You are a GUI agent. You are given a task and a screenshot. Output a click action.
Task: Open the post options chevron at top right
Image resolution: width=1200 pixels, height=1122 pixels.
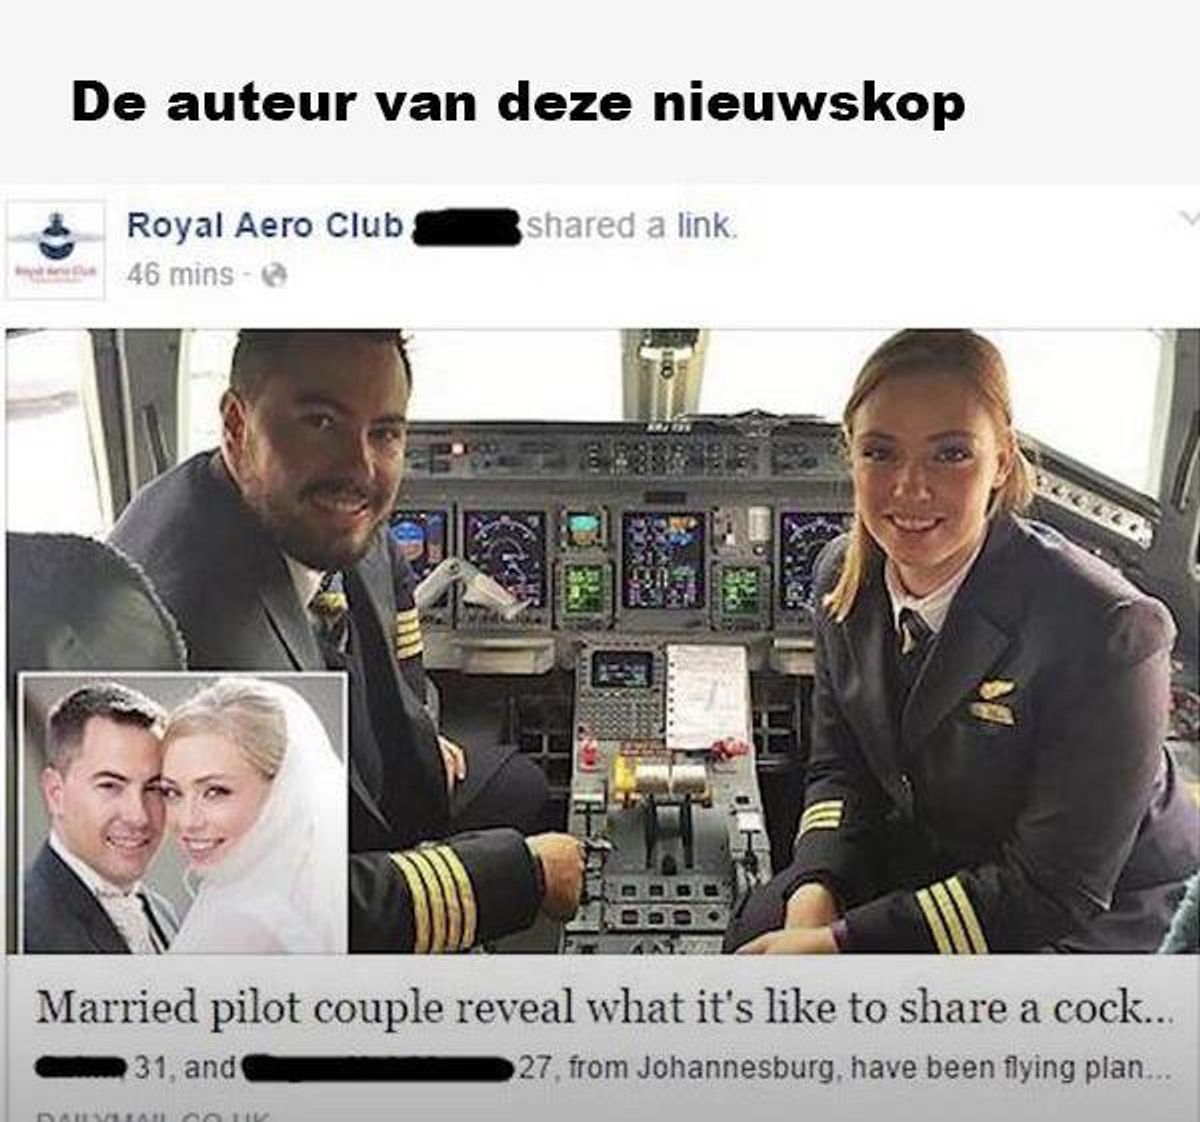pos(1188,218)
